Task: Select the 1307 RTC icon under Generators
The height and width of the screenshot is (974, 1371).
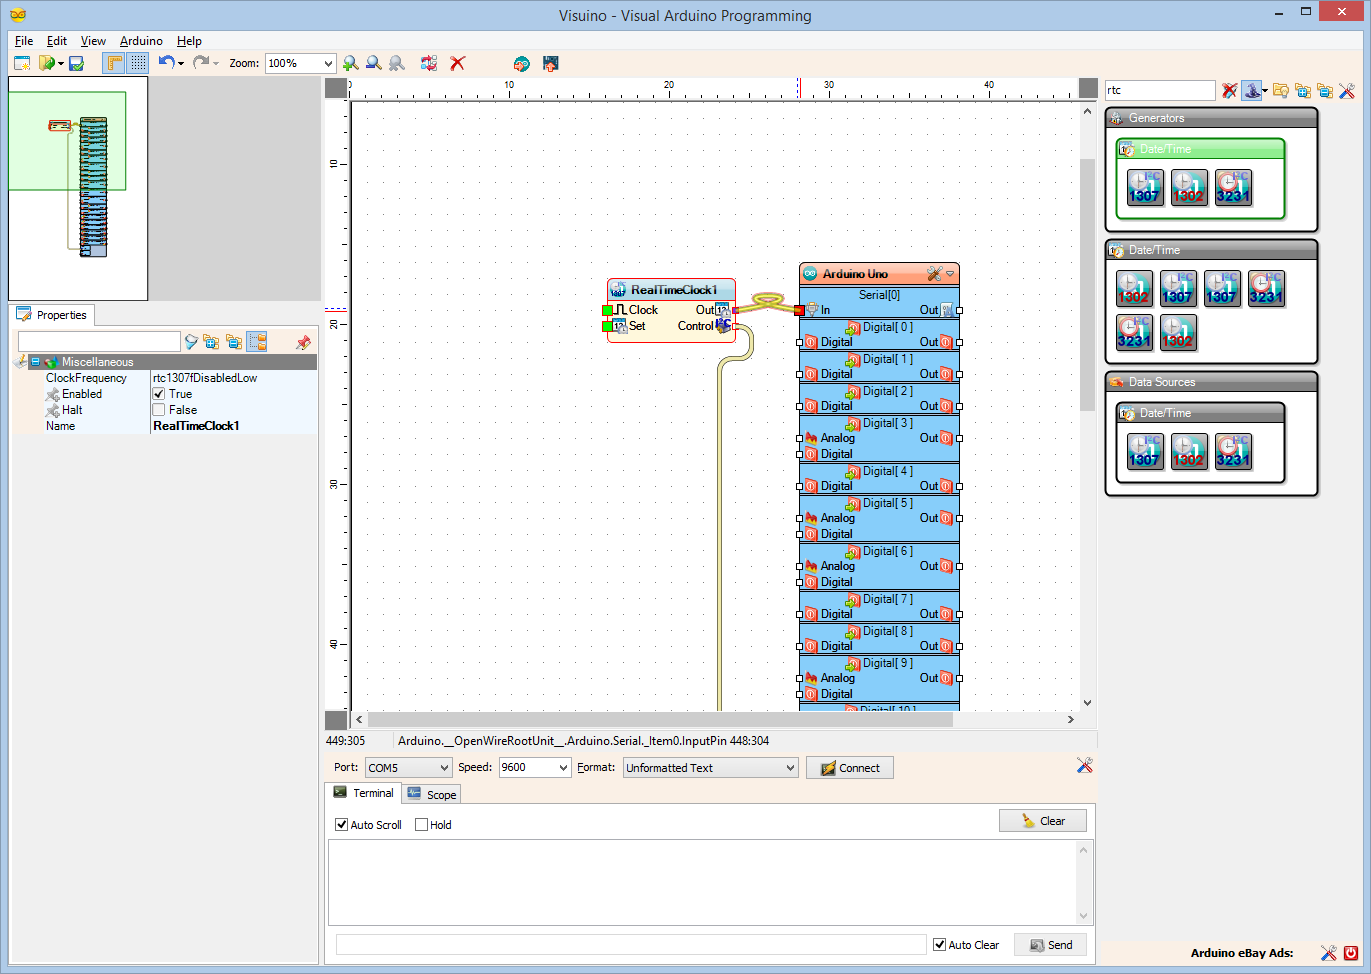Action: [1144, 187]
